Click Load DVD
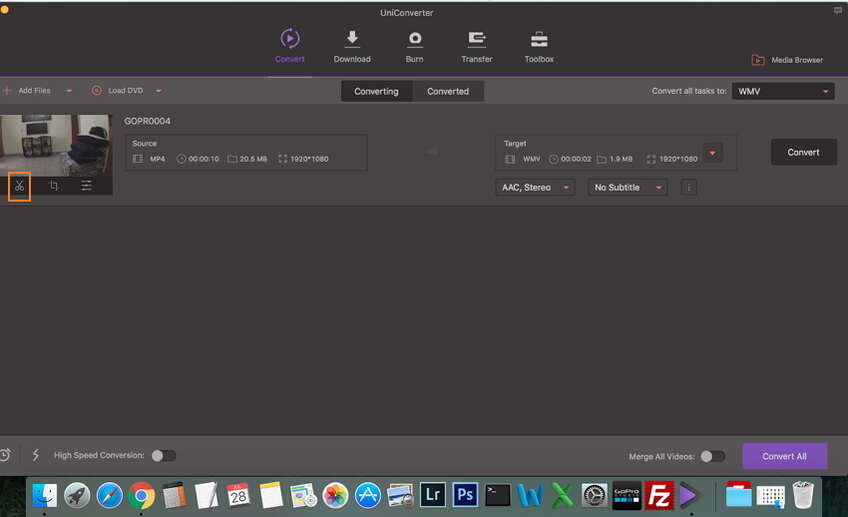 tap(117, 91)
